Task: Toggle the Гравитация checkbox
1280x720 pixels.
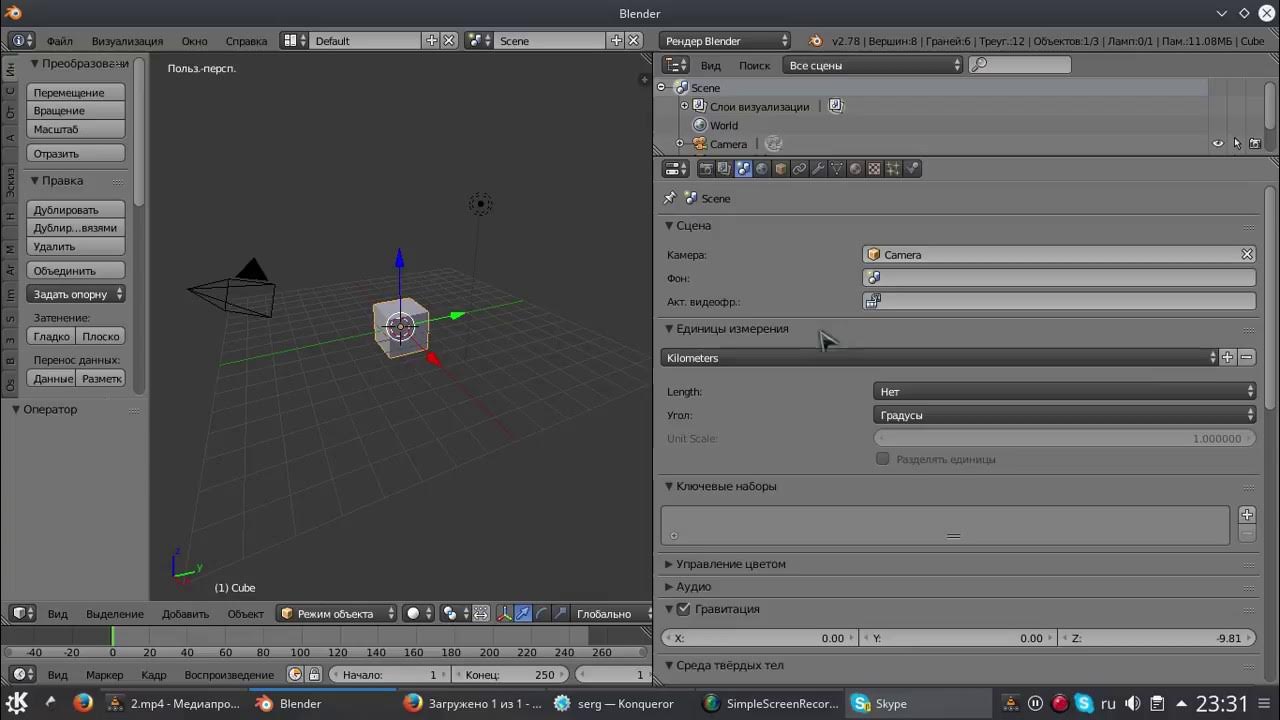Action: [x=684, y=609]
